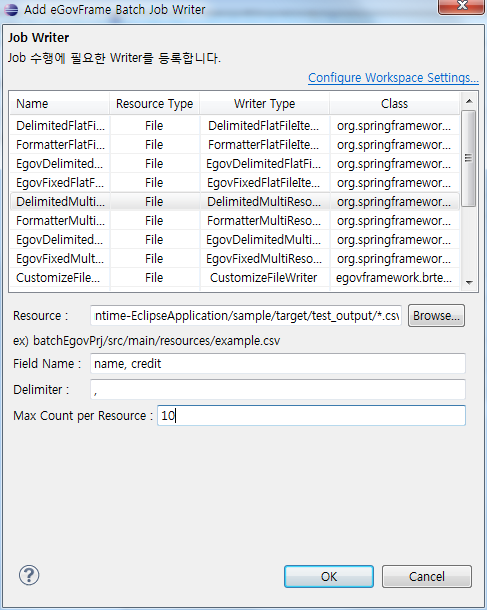487x610 pixels.
Task: Click table scrollbar up arrow
Action: point(469,101)
